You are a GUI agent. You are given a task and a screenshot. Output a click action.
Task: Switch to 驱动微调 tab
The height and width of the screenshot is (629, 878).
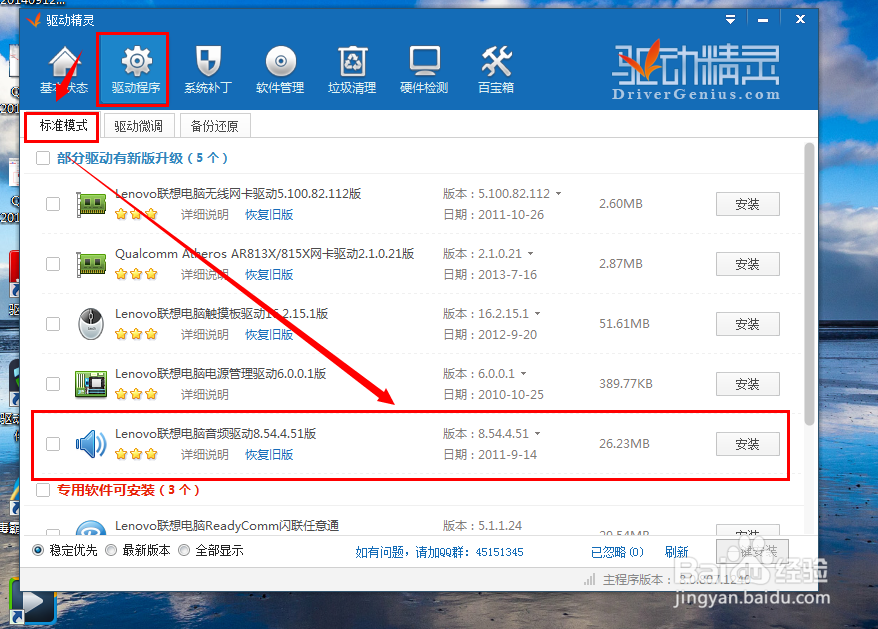(x=139, y=126)
